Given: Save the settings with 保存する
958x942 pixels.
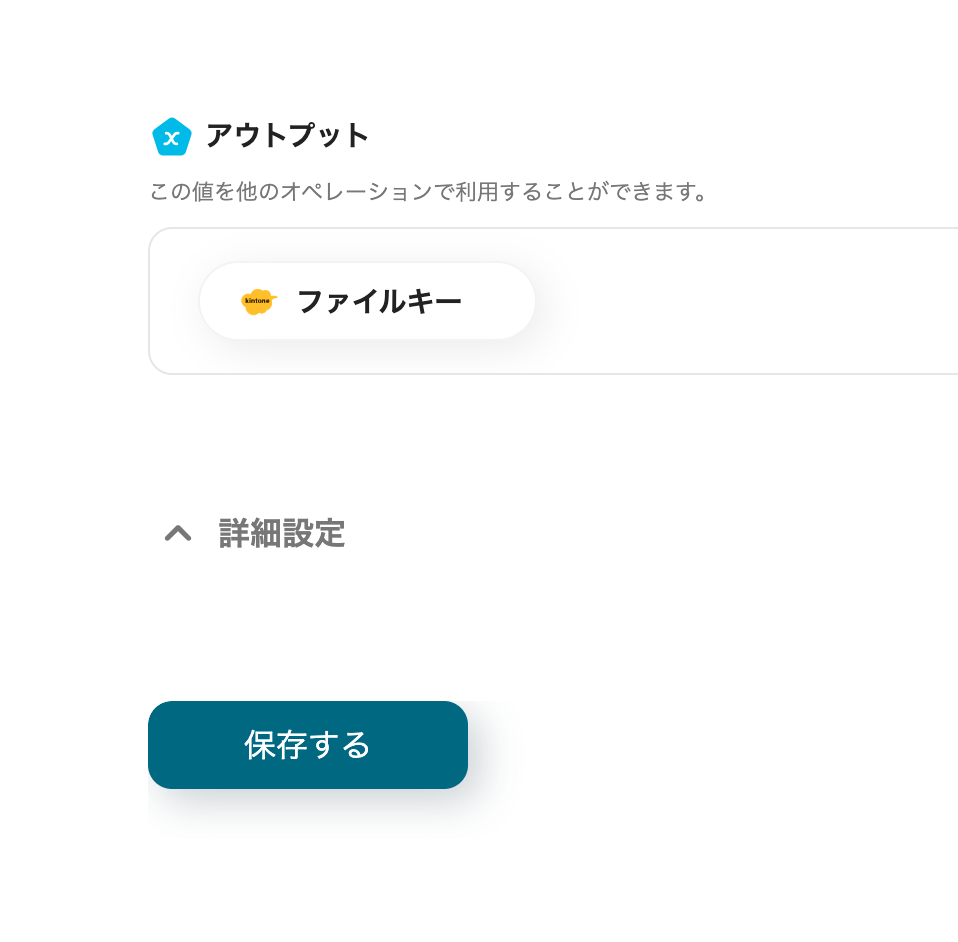Looking at the screenshot, I should tap(307, 744).
